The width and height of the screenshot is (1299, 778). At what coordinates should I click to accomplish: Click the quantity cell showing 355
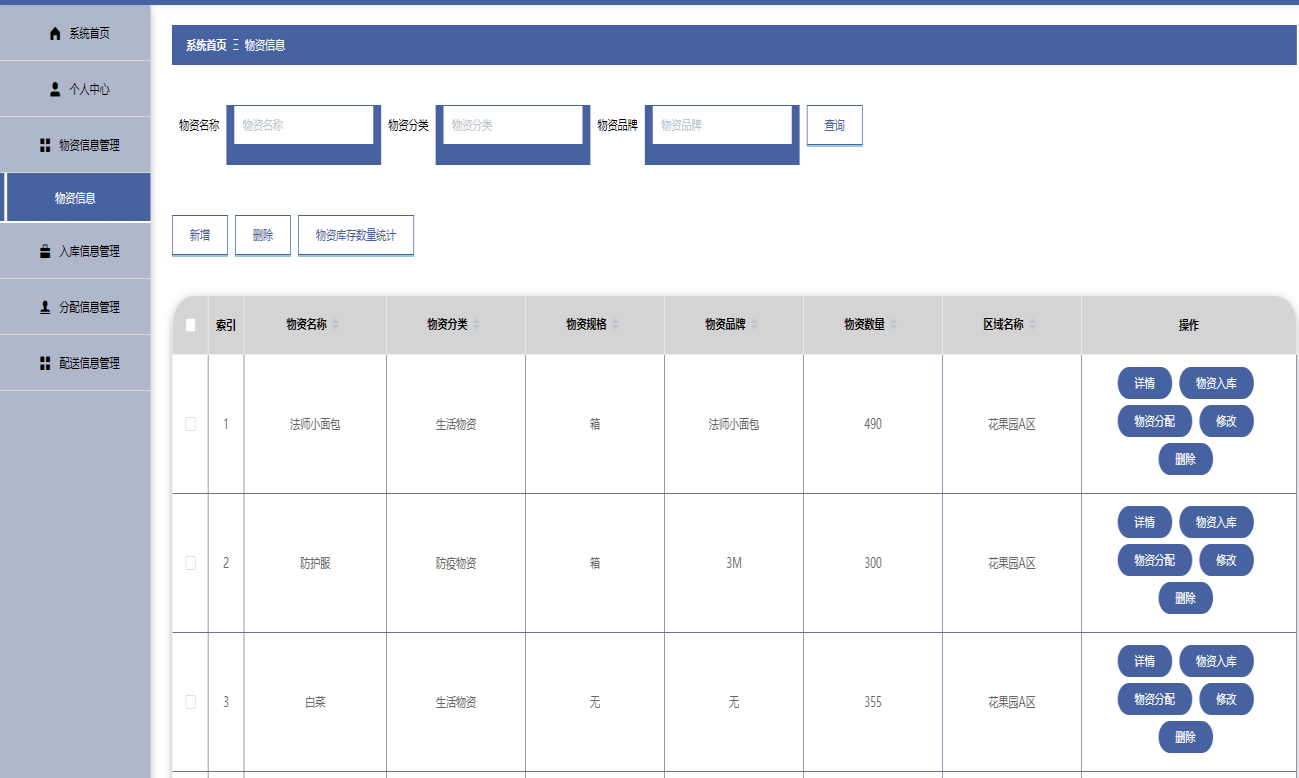point(873,702)
